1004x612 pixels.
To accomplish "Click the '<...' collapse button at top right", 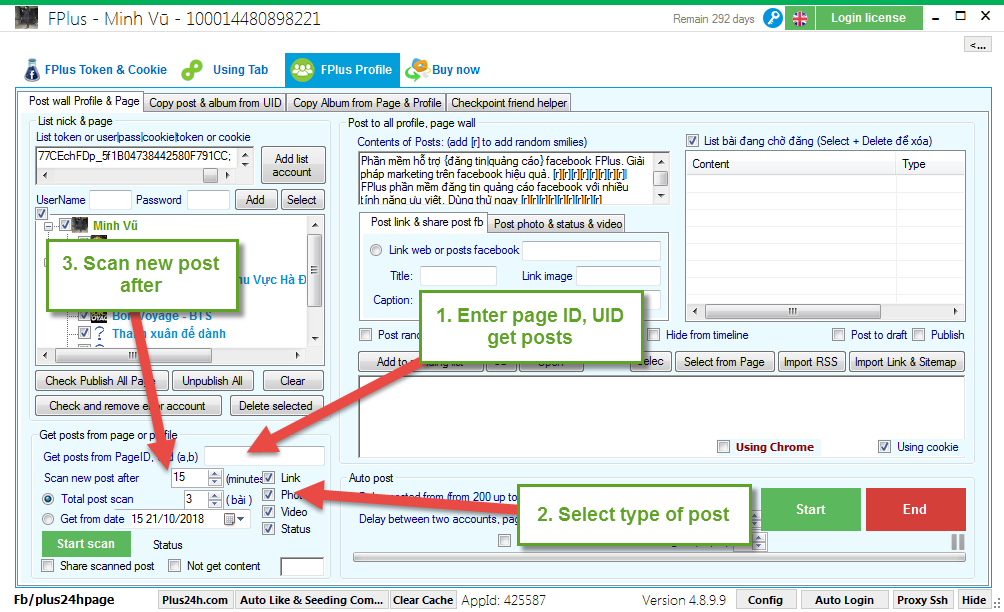I will point(978,45).
